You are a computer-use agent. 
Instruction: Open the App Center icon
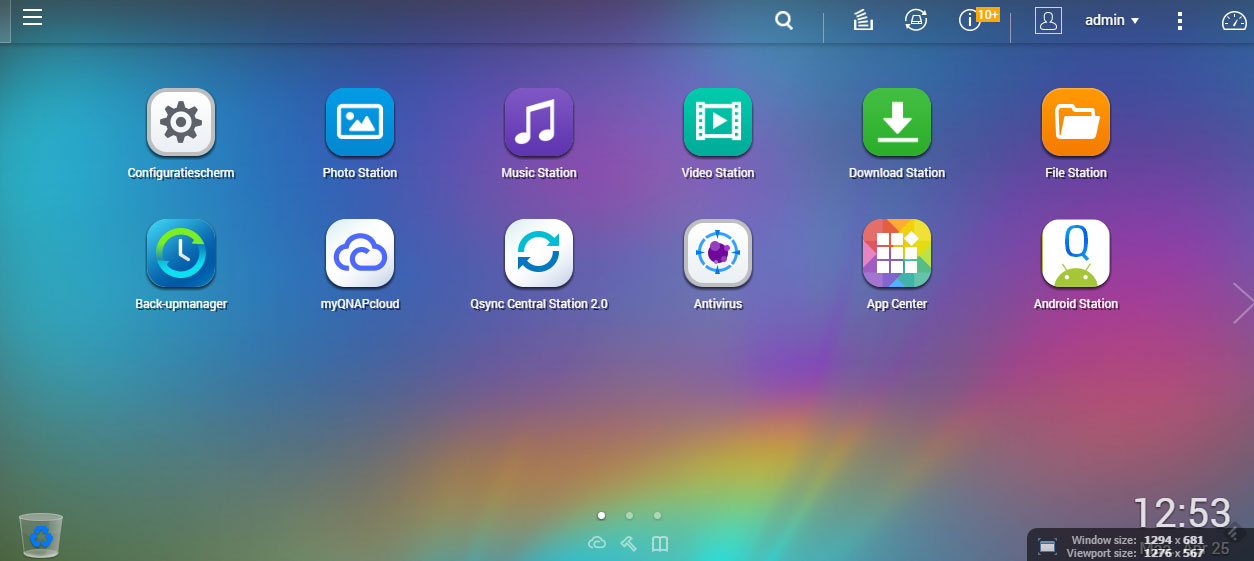tap(897, 253)
